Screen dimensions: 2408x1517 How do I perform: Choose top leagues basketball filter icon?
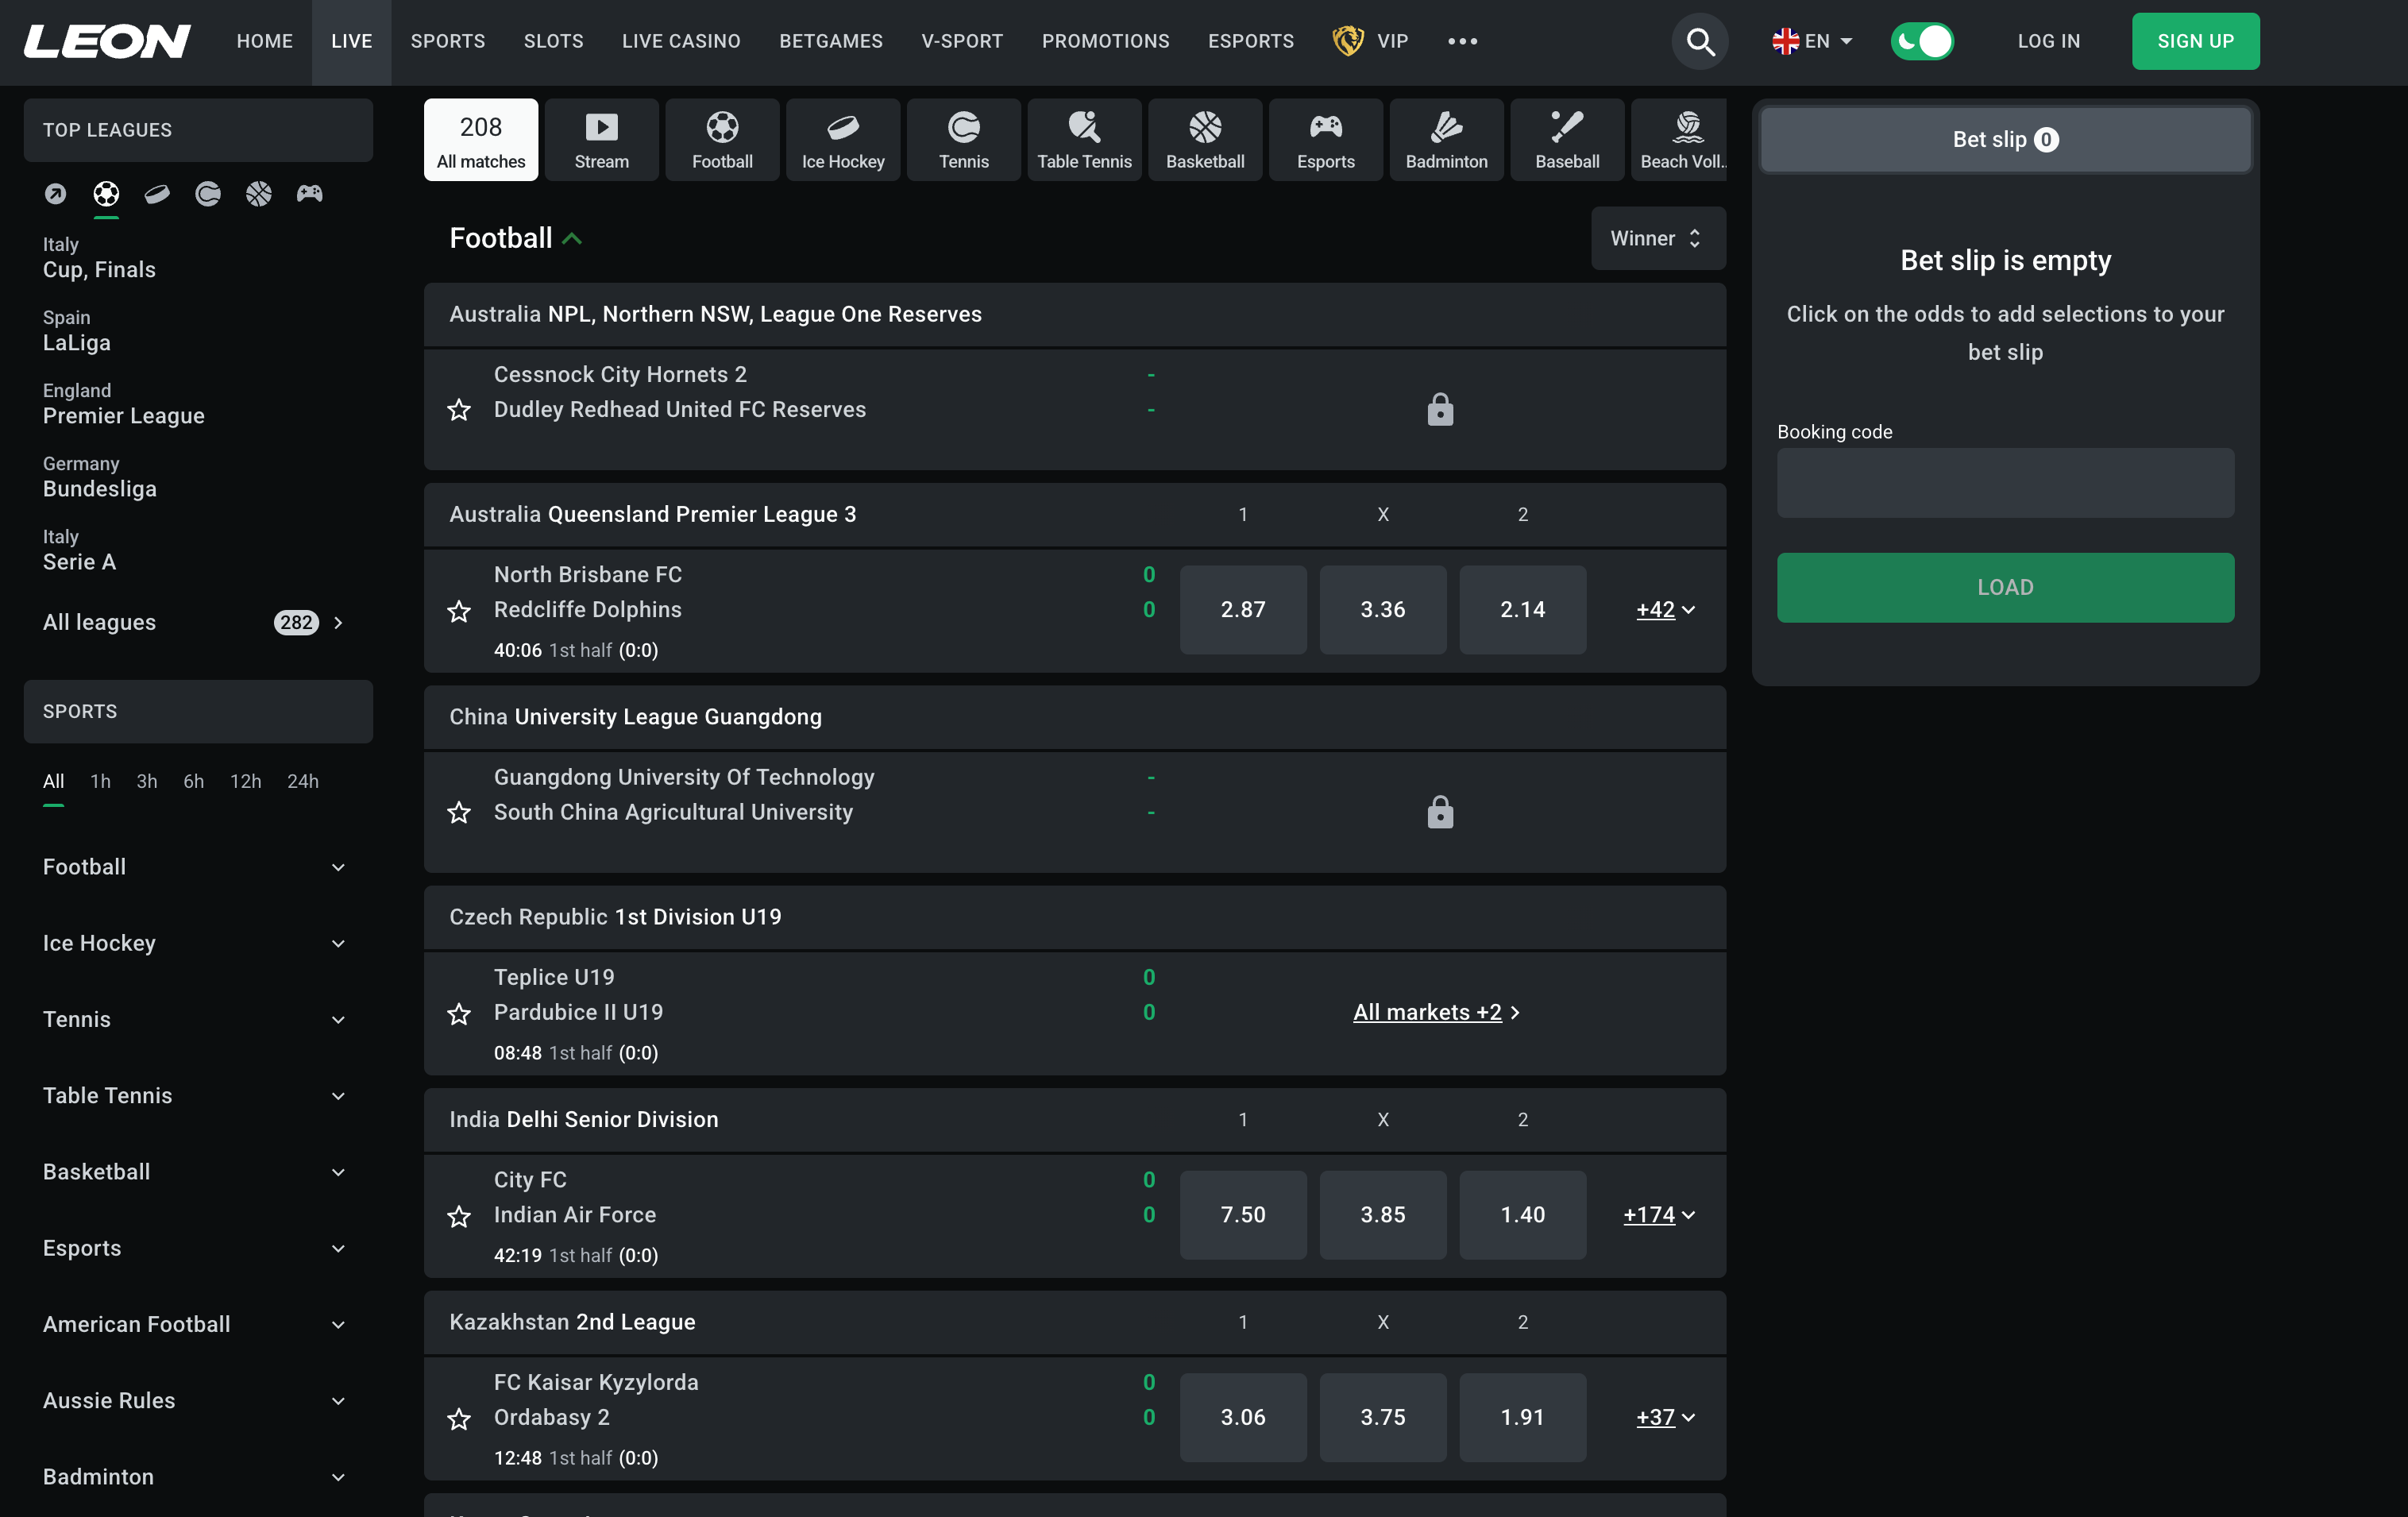click(x=259, y=193)
